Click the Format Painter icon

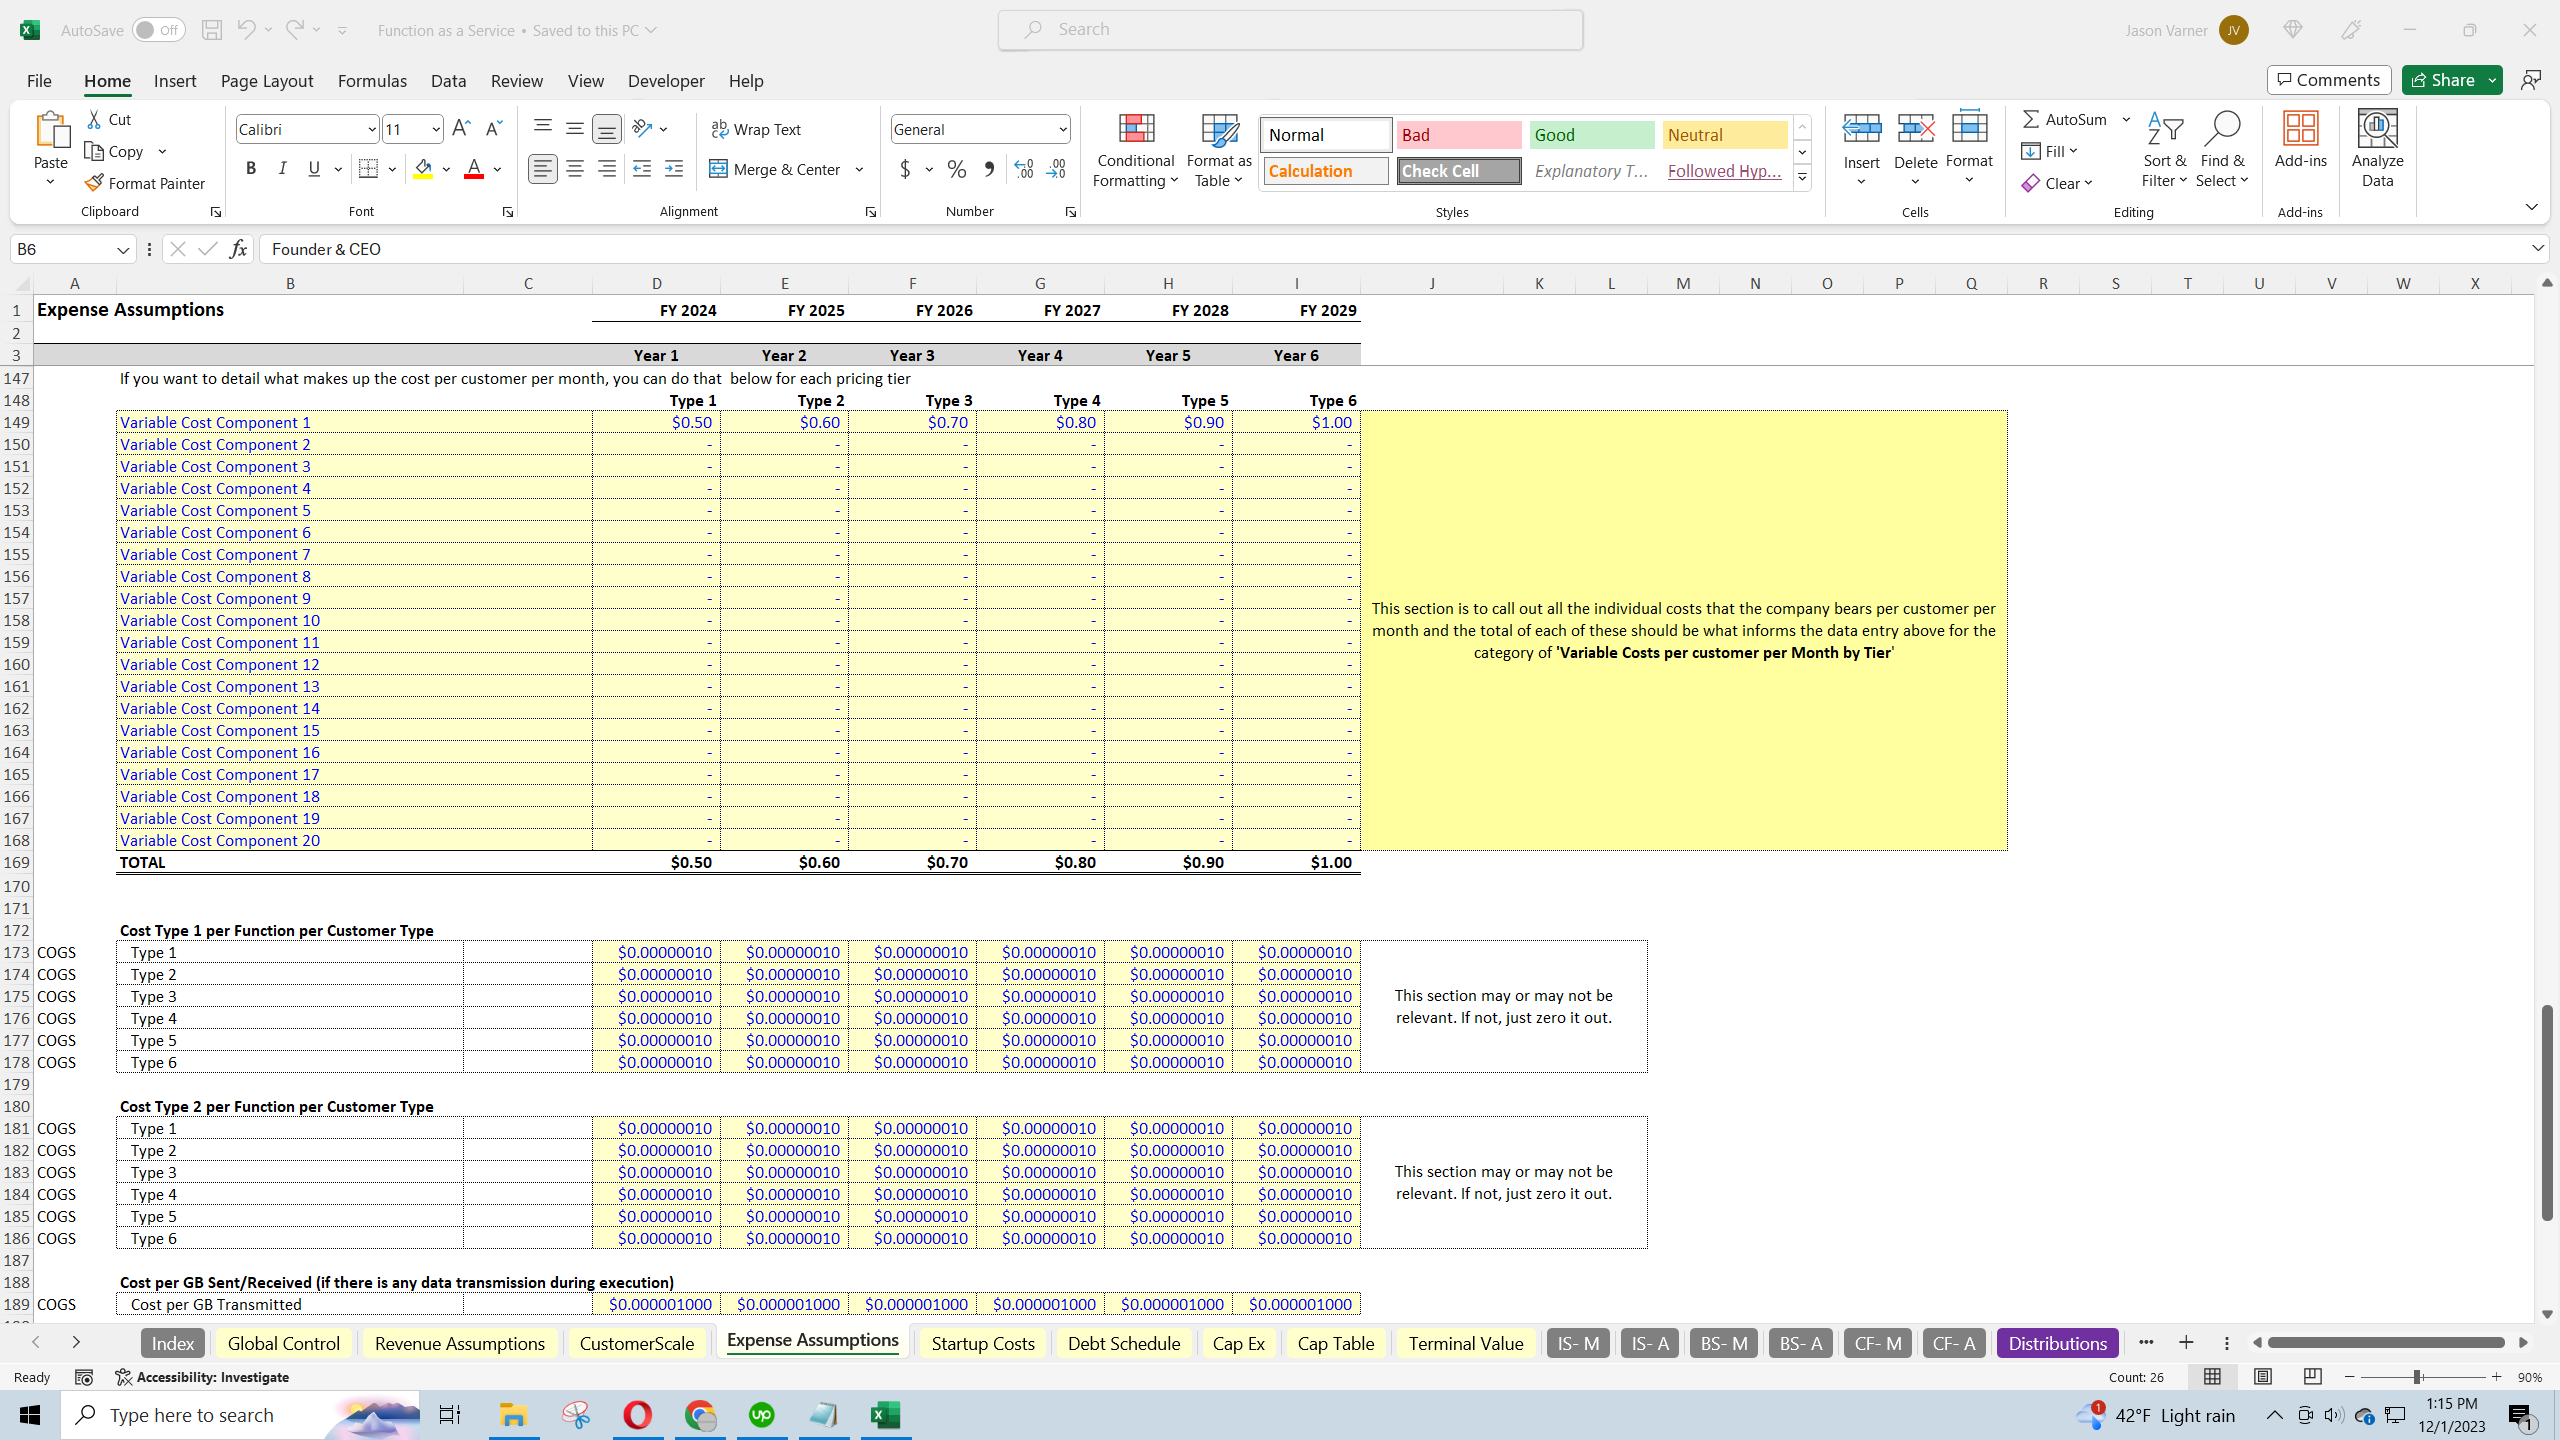[94, 183]
